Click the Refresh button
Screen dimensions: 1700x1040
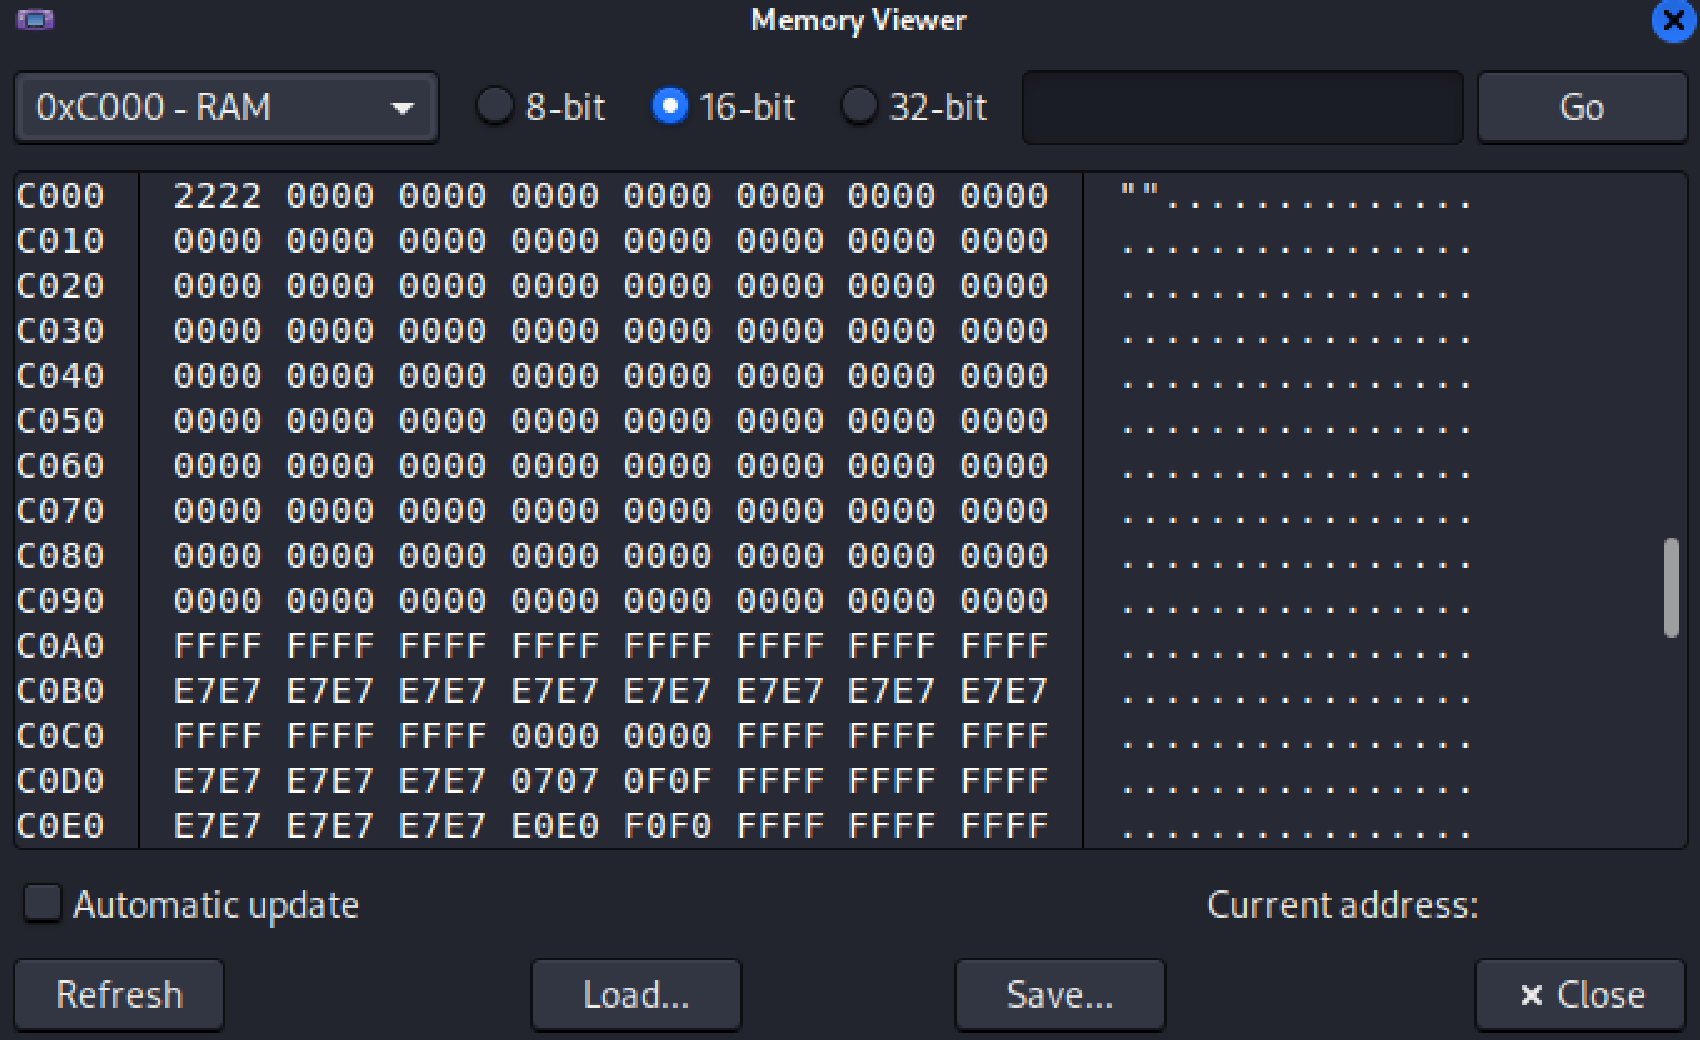click(x=119, y=995)
